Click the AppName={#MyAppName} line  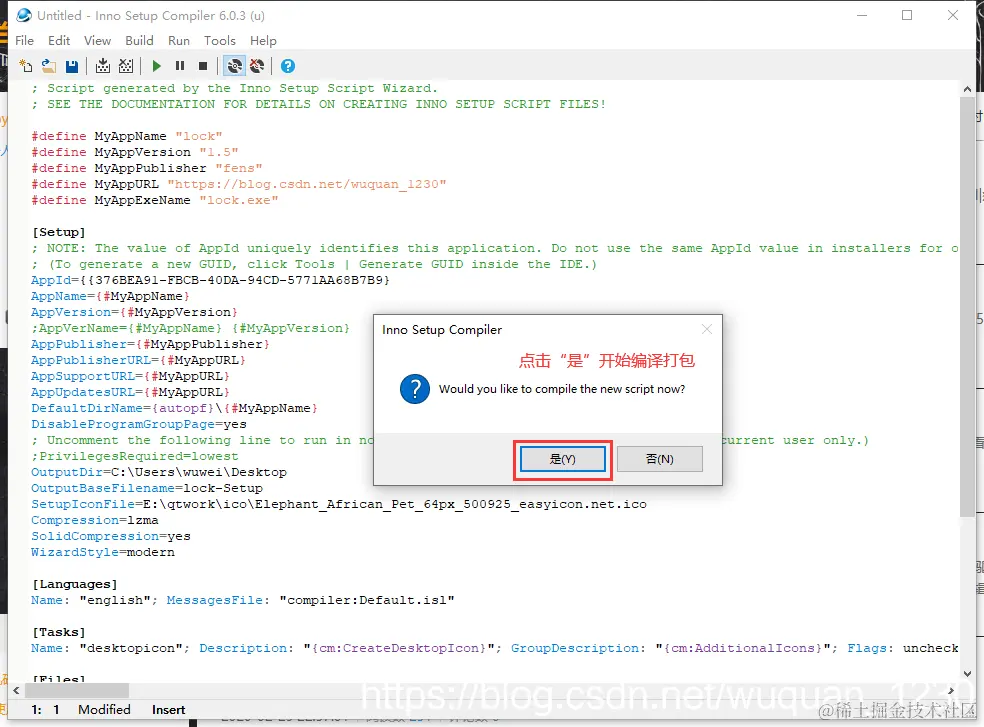[x=110, y=296]
